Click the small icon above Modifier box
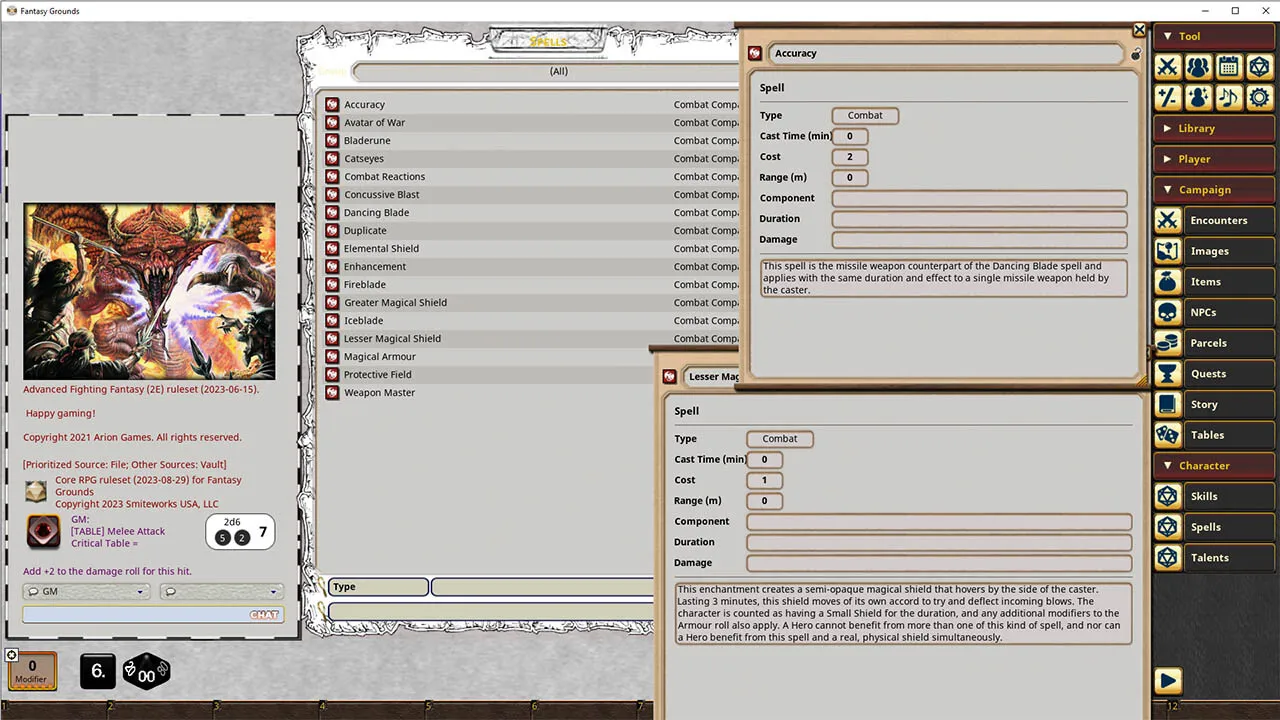The image size is (1280, 720). point(11,655)
